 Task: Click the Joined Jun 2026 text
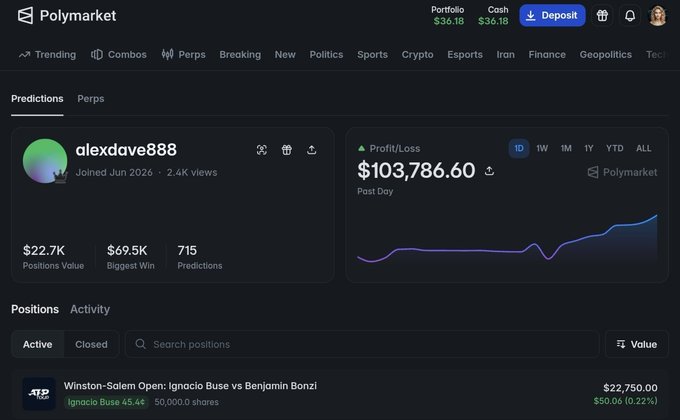[x=114, y=172]
